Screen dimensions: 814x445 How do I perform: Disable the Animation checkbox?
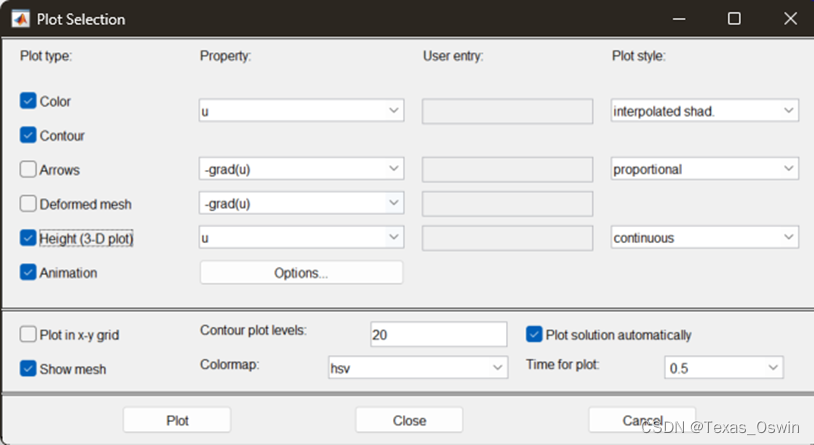(28, 272)
